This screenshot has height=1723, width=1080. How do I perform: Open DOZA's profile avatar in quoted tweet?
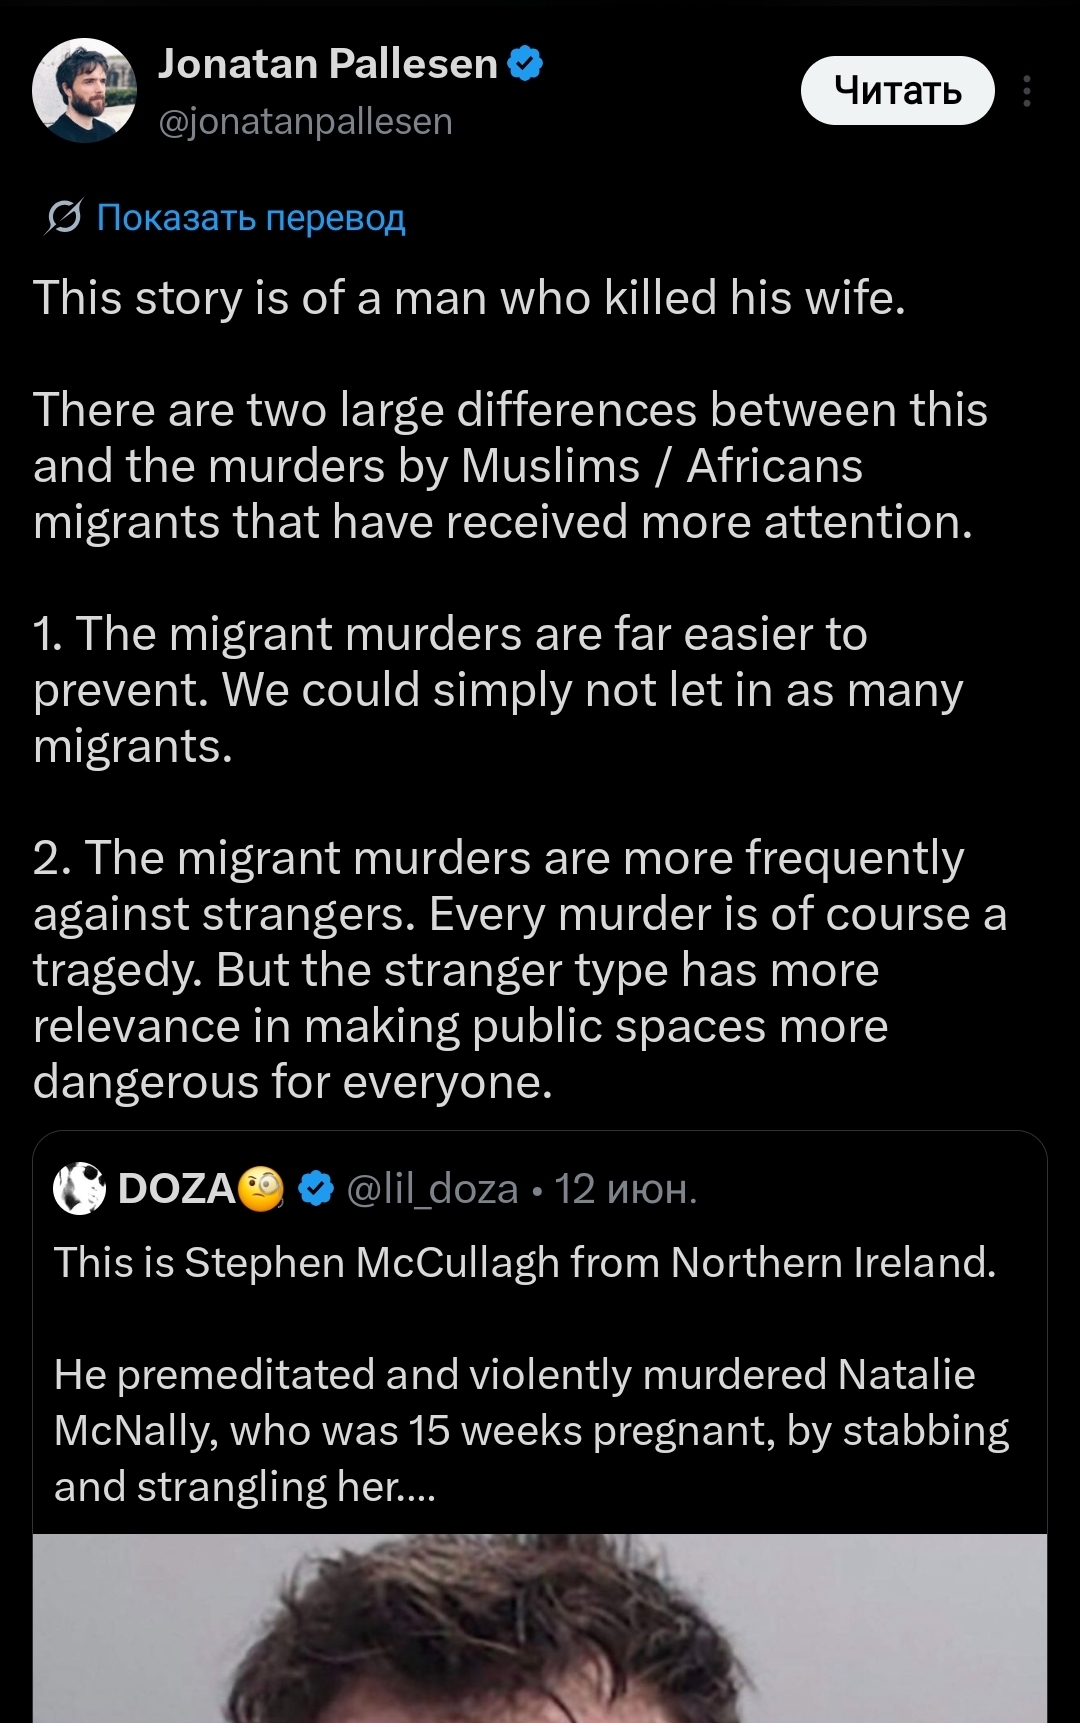pyautogui.click(x=79, y=1189)
